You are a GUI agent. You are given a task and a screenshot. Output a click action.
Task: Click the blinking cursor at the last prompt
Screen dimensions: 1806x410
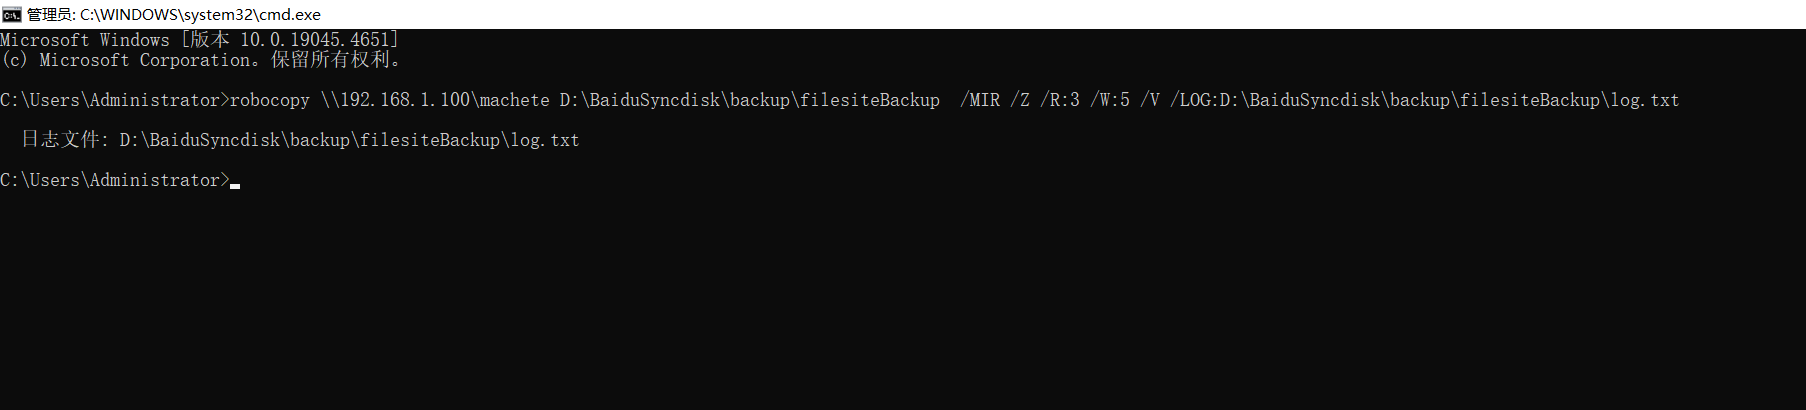(x=235, y=186)
